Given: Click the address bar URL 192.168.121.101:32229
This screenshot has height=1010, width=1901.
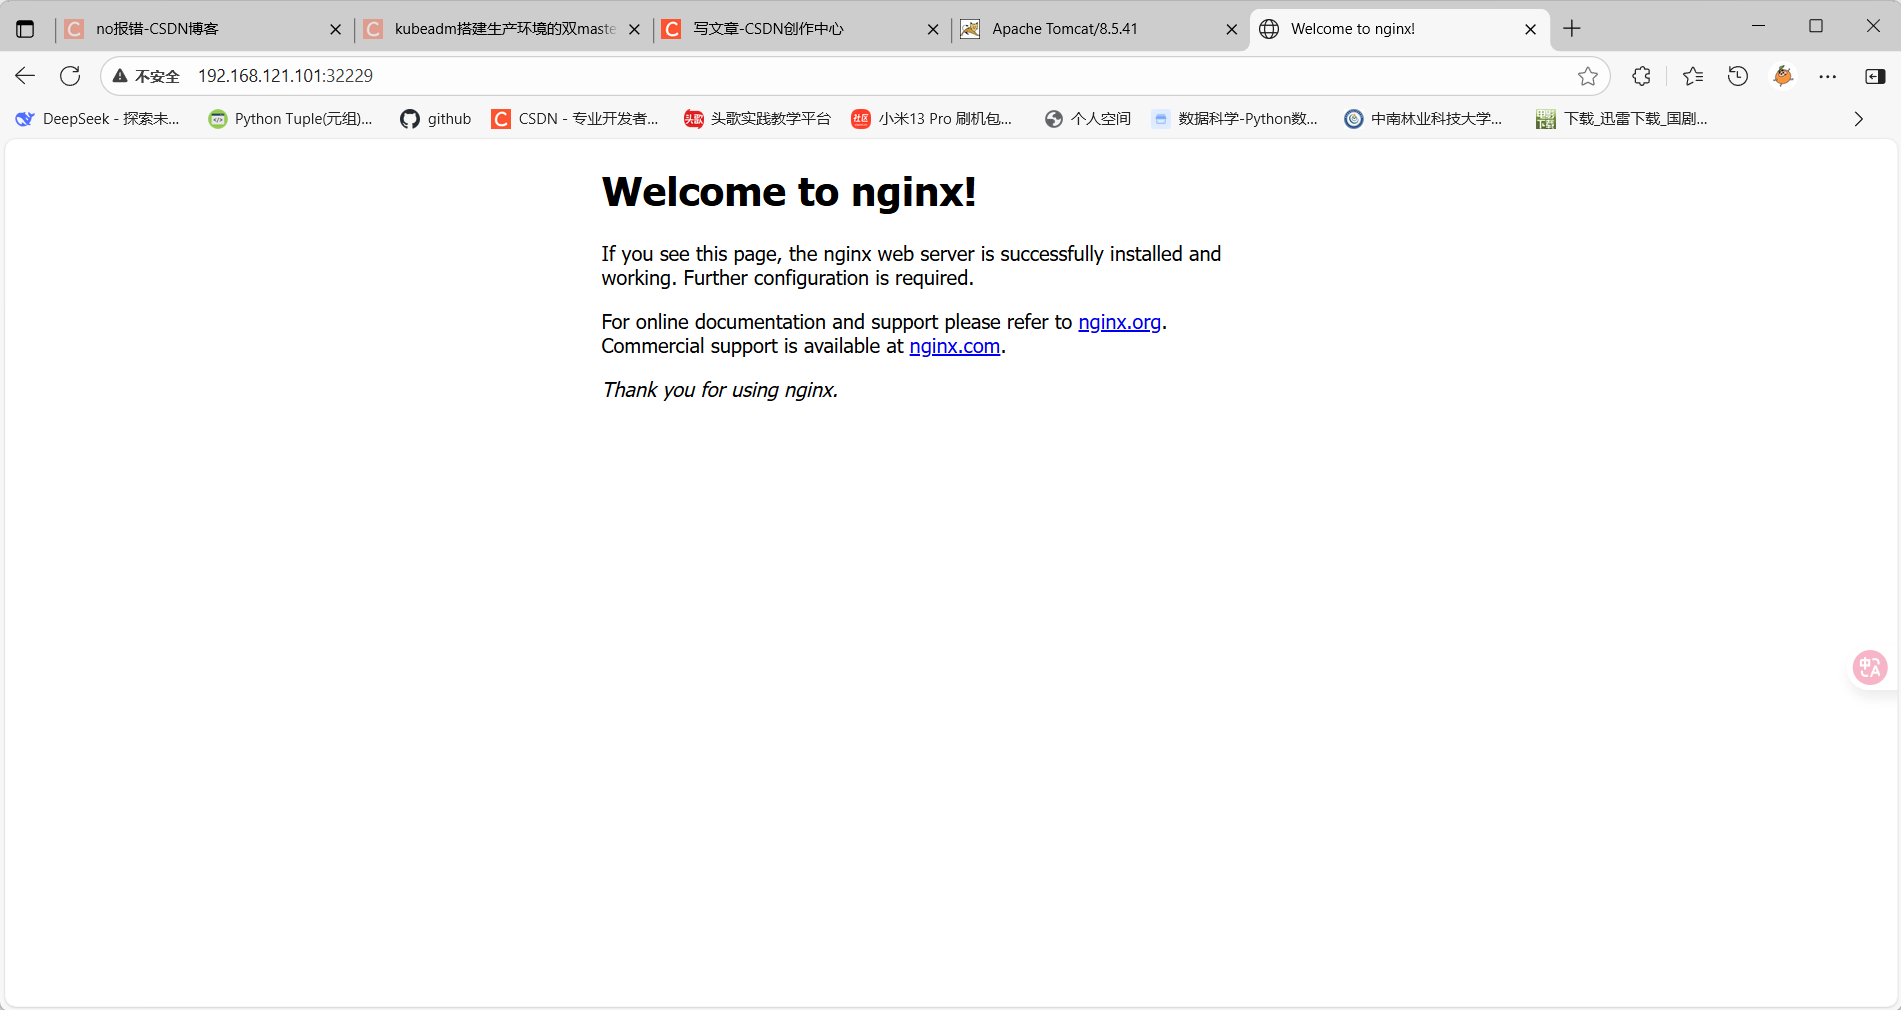Looking at the screenshot, I should point(285,76).
